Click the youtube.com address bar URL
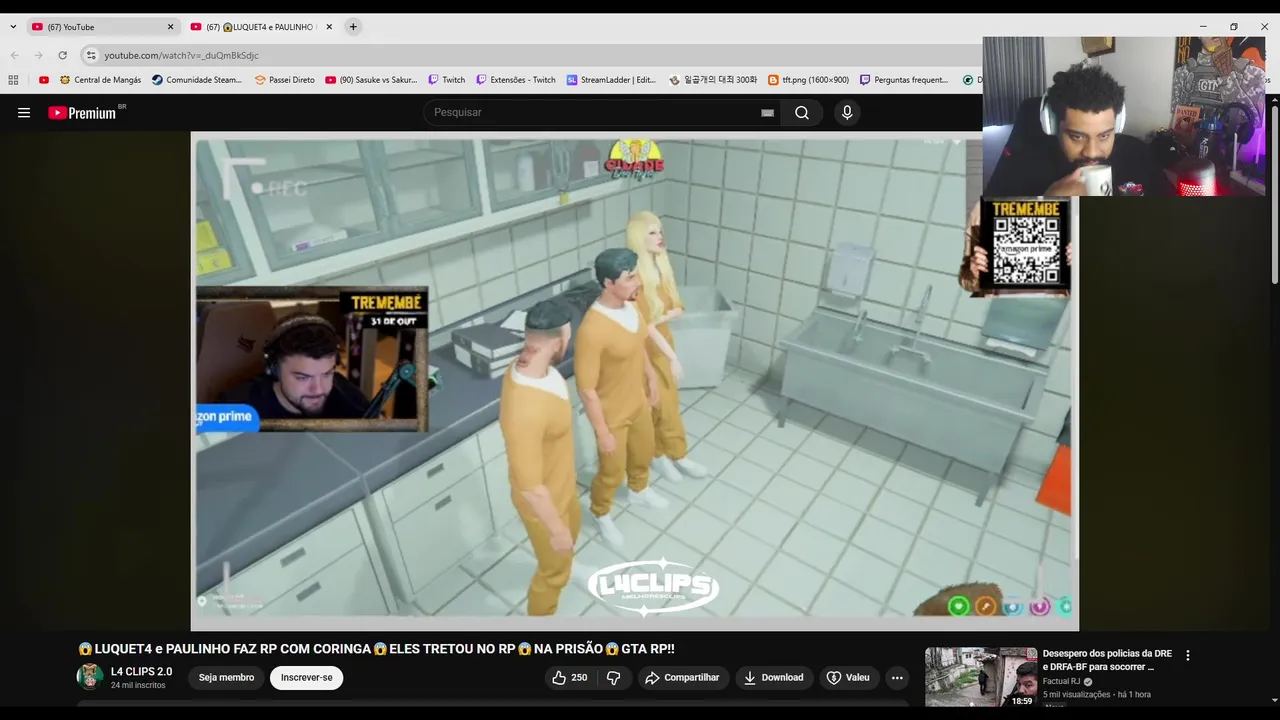The height and width of the screenshot is (720, 1280). coord(181,55)
